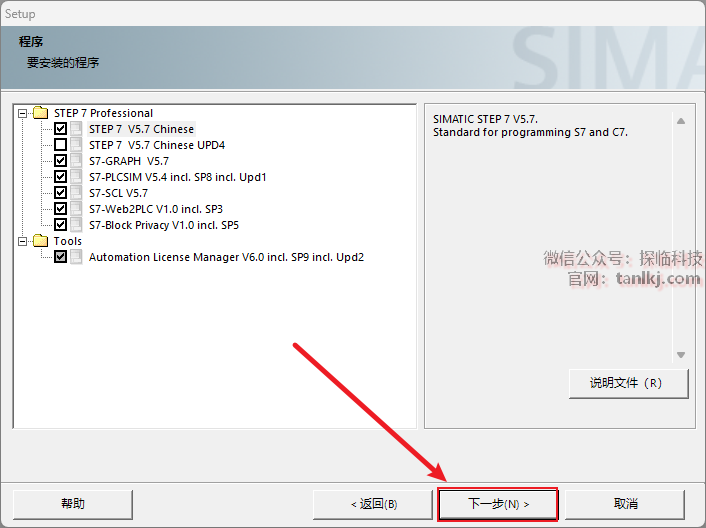Click the document icon beside Automation License Manager
The image size is (706, 528).
[76, 257]
